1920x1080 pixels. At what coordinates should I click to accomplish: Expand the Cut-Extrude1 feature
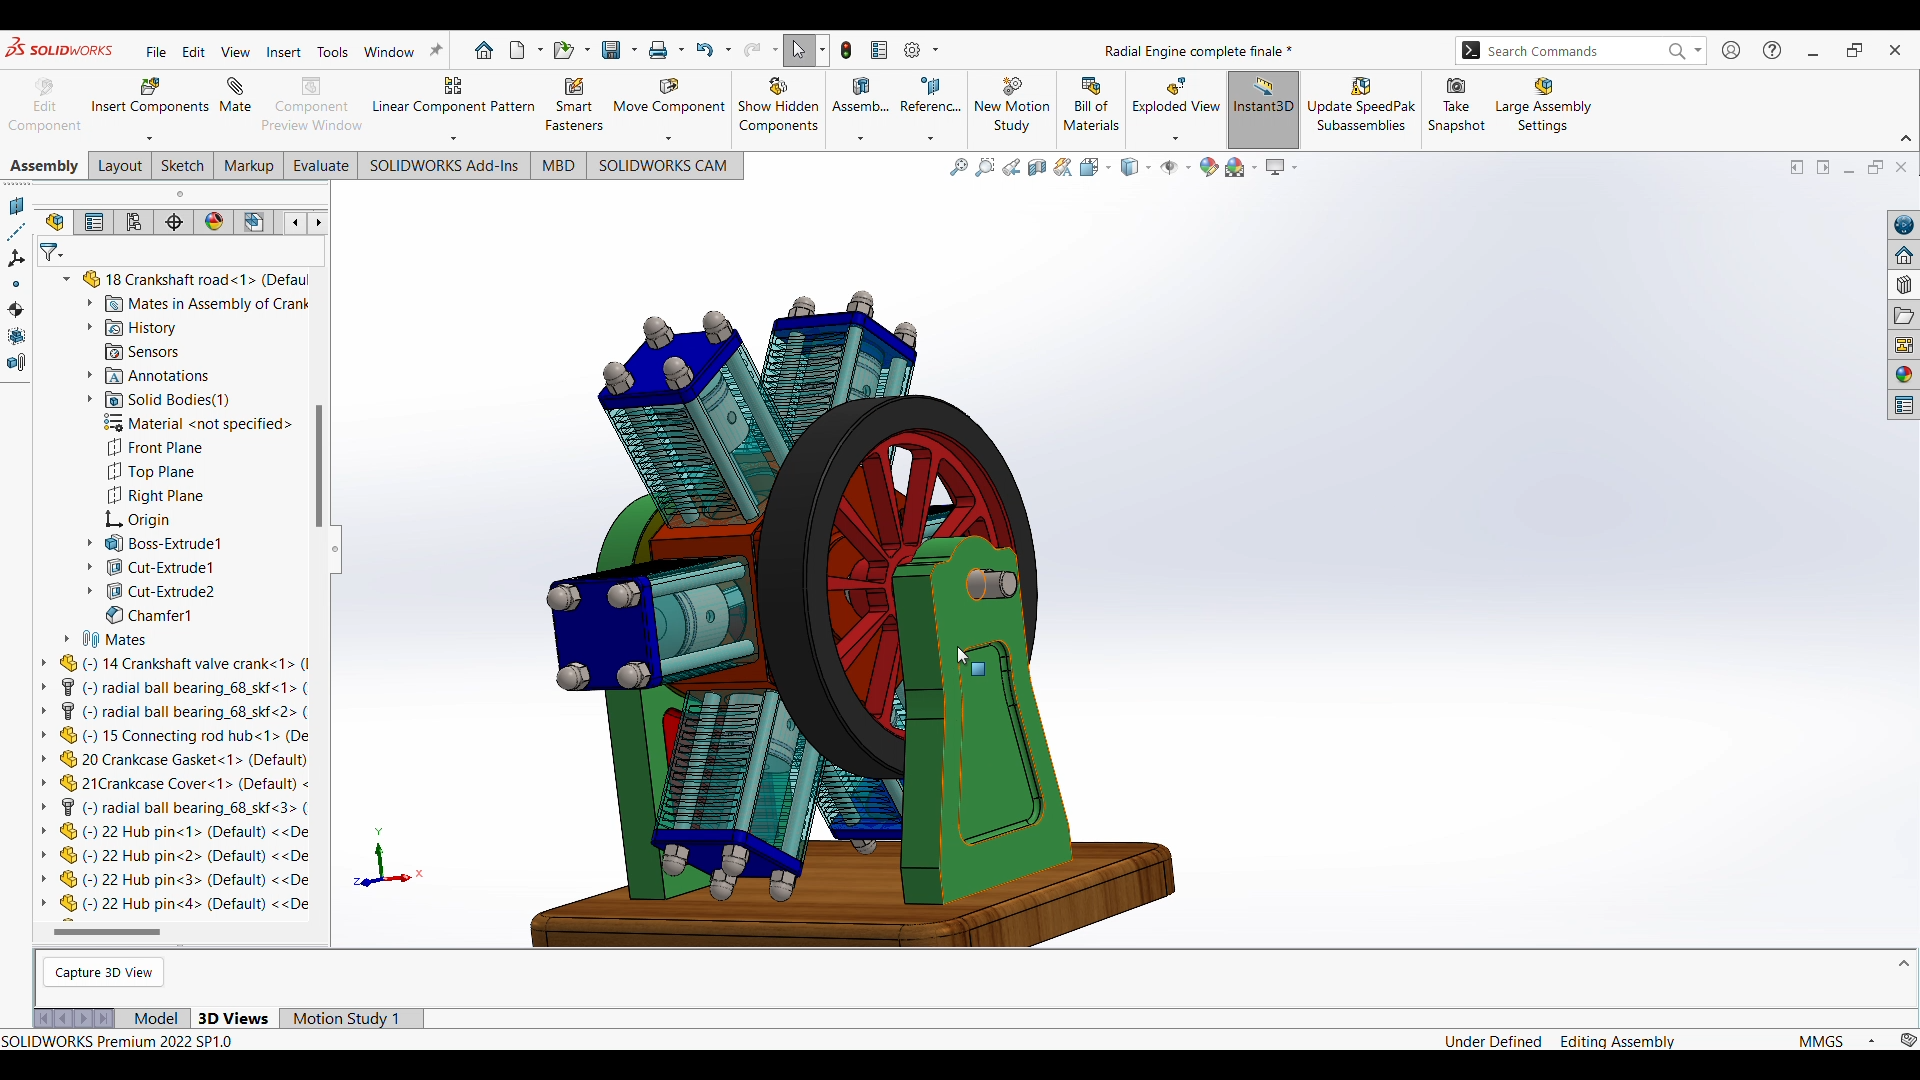90,568
